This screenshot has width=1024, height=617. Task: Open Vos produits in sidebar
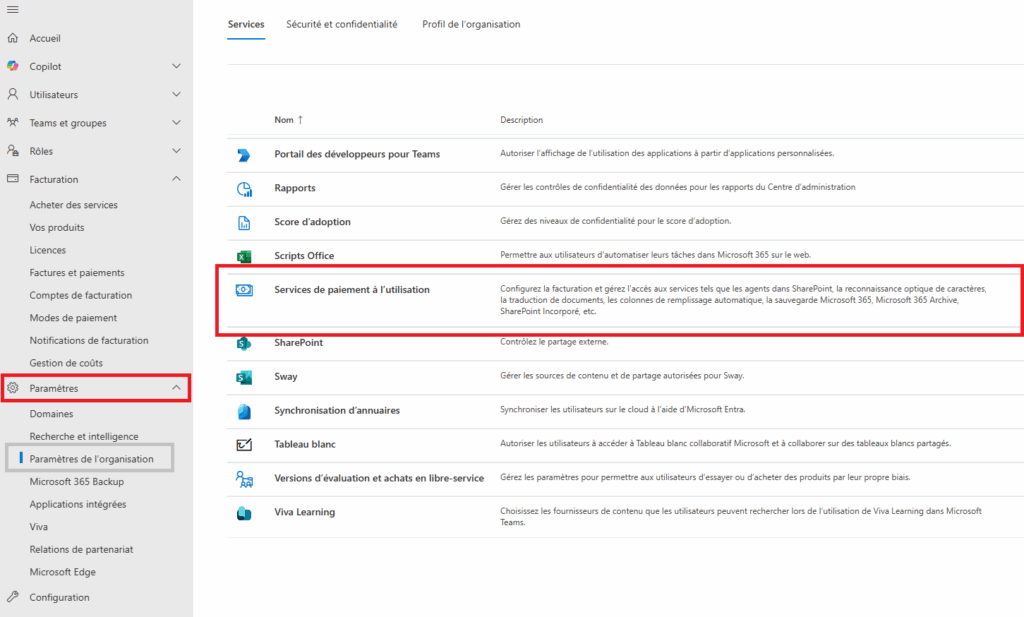click(x=57, y=227)
